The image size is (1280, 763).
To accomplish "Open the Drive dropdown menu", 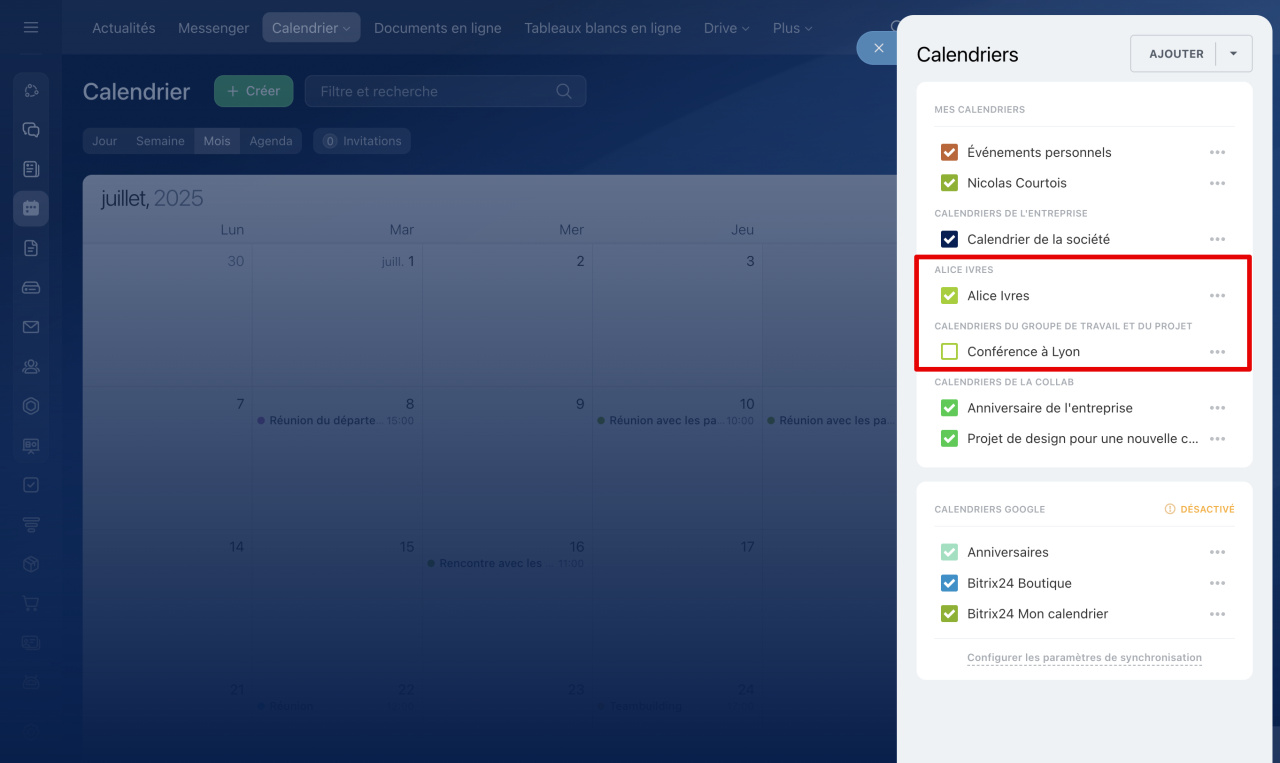I will tap(726, 28).
